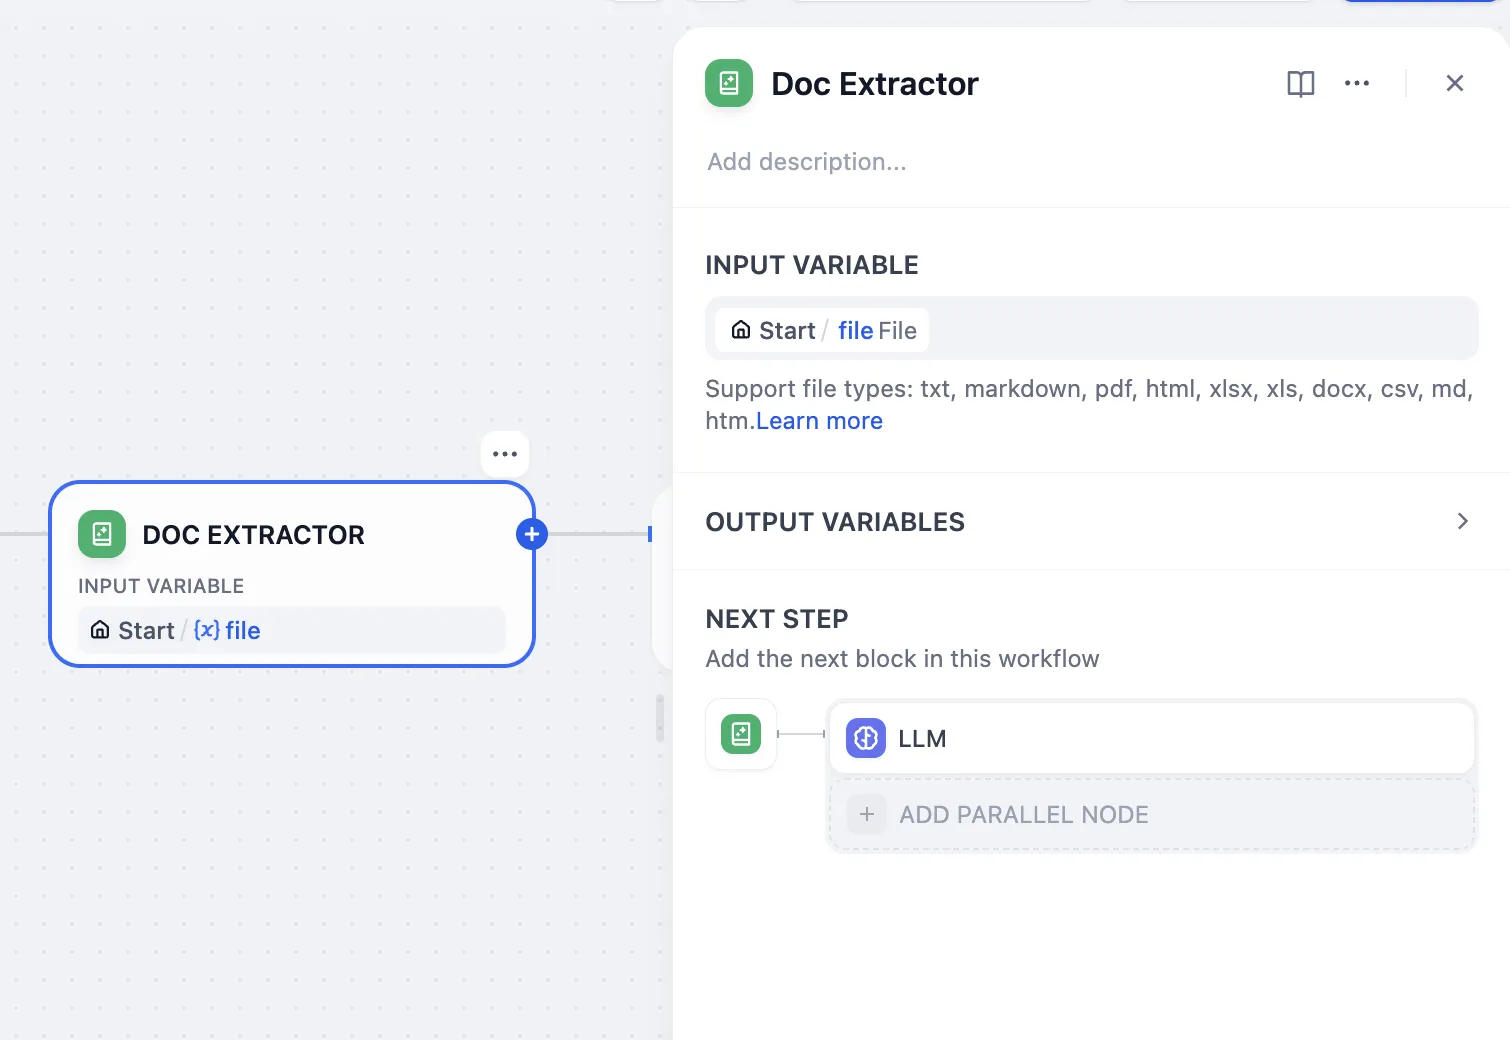Screen dimensions: 1510x1040
Task: Click the Add description field
Action: [x=807, y=162]
